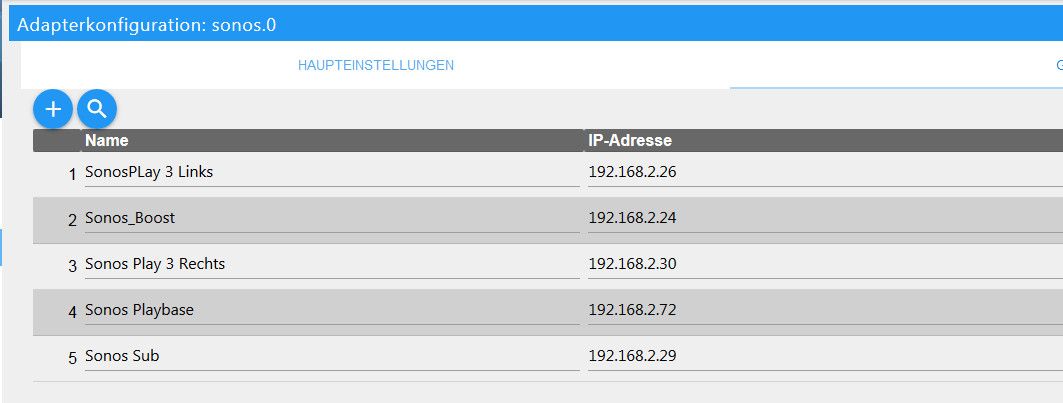The height and width of the screenshot is (403, 1063).
Task: Change the 192.168.2.72 IP address field
Action: coord(825,311)
